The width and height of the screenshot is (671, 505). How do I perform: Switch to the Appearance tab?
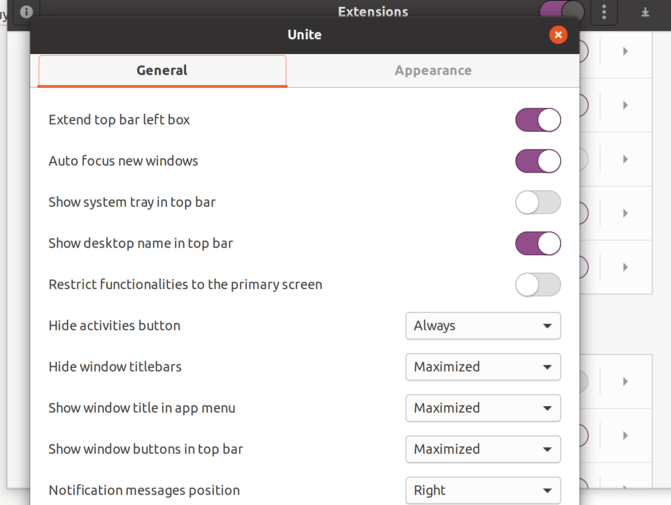433,71
